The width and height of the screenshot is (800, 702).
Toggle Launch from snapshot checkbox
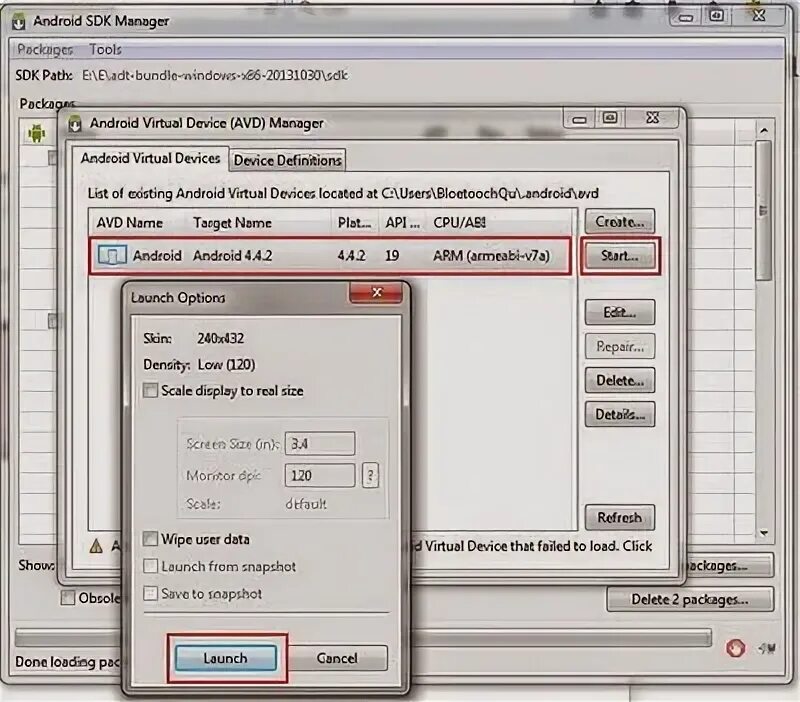(150, 566)
